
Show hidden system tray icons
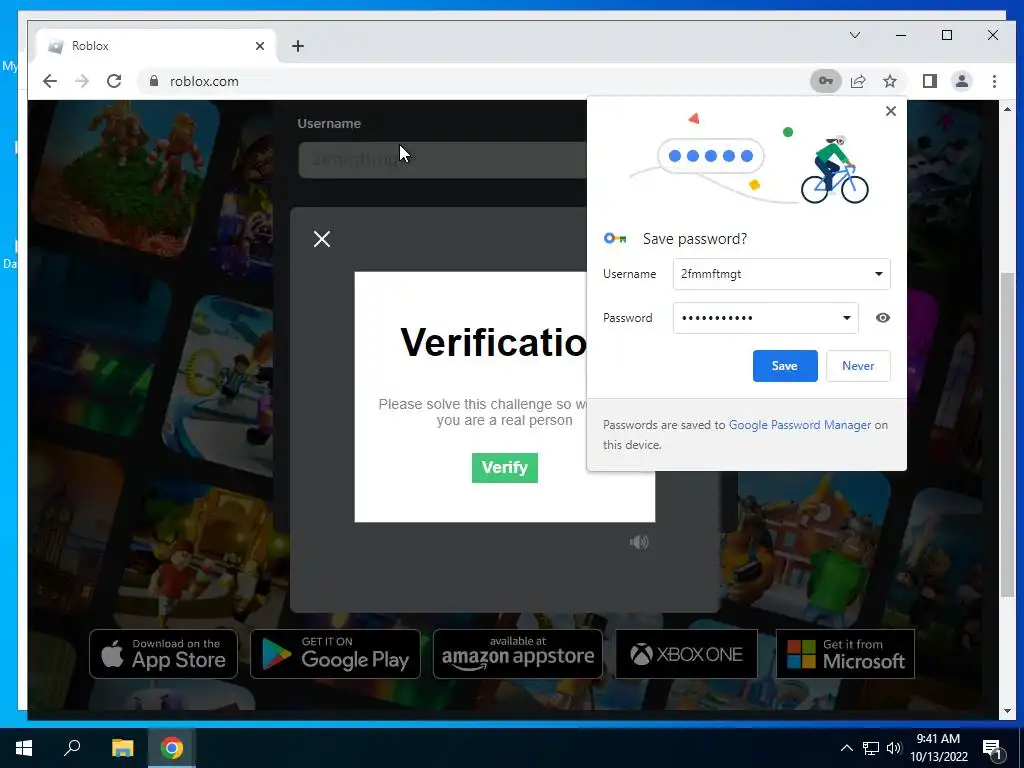tap(846, 748)
